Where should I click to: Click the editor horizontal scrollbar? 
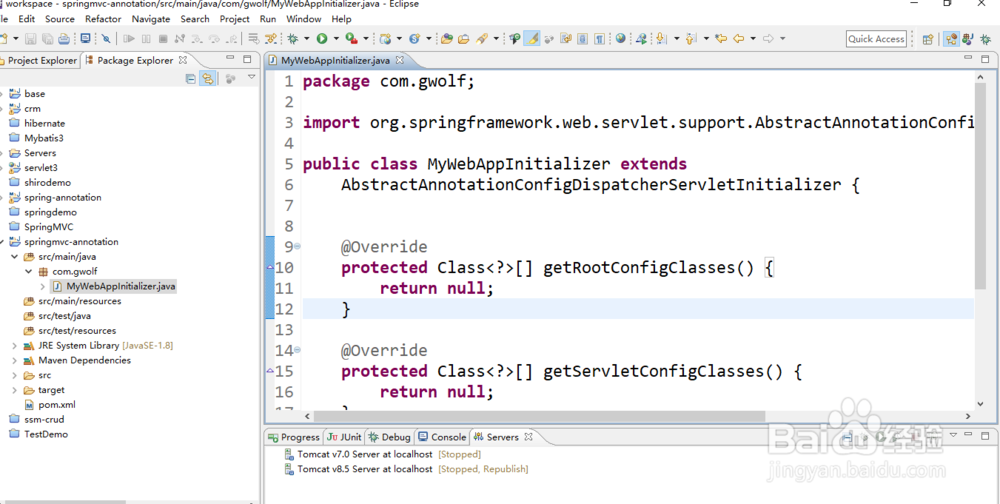[539, 416]
